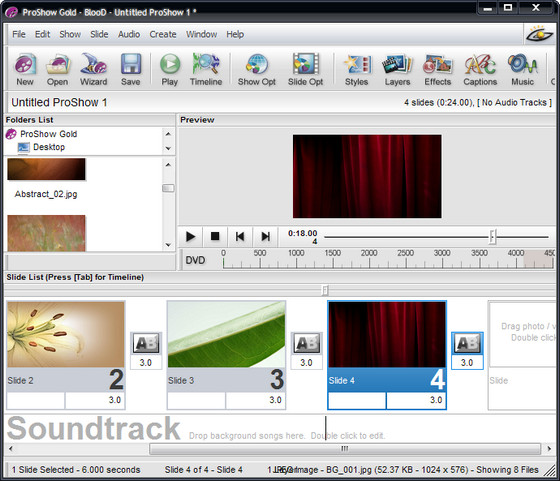
Task: Click the transition icon after Slide 3
Action: pyautogui.click(x=307, y=343)
